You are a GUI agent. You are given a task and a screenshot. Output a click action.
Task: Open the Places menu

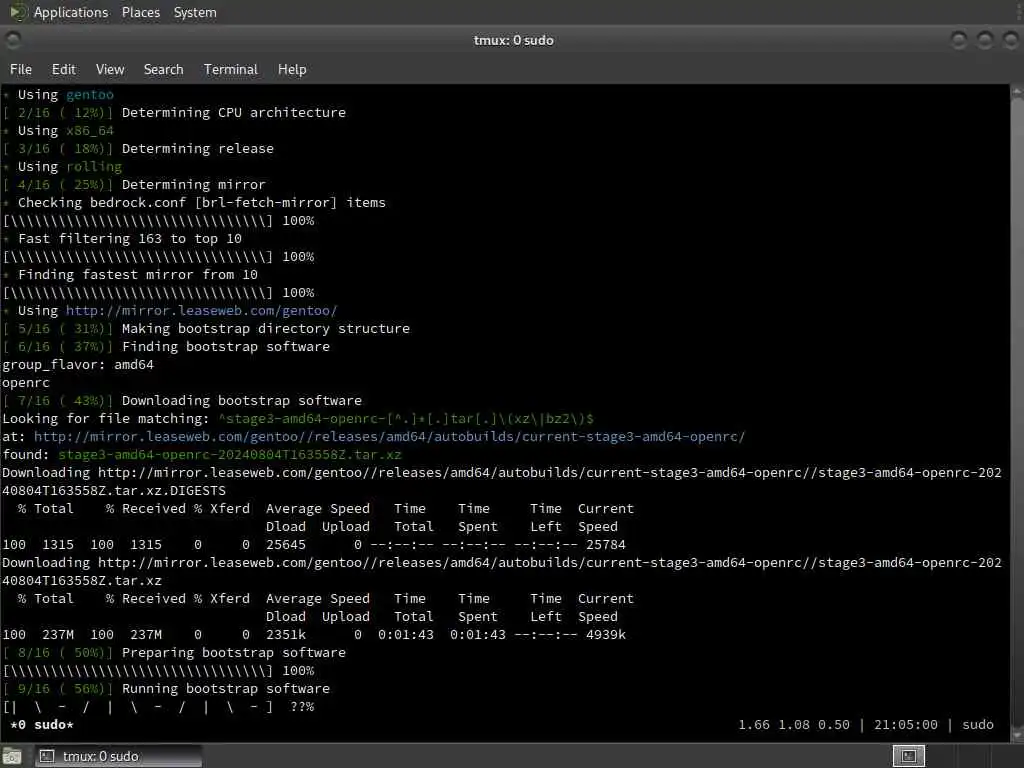140,12
